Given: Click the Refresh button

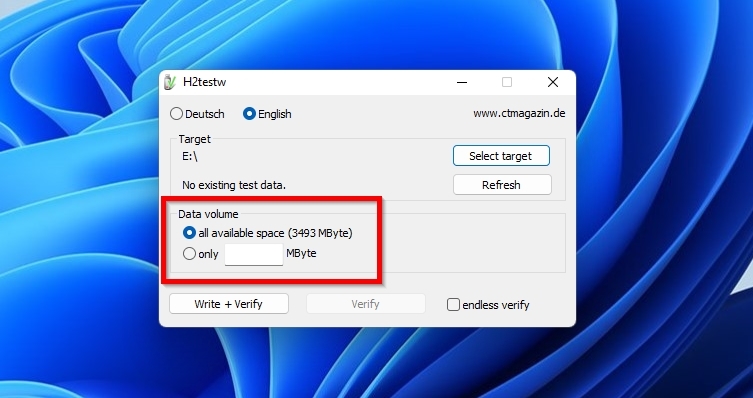Looking at the screenshot, I should click(502, 185).
